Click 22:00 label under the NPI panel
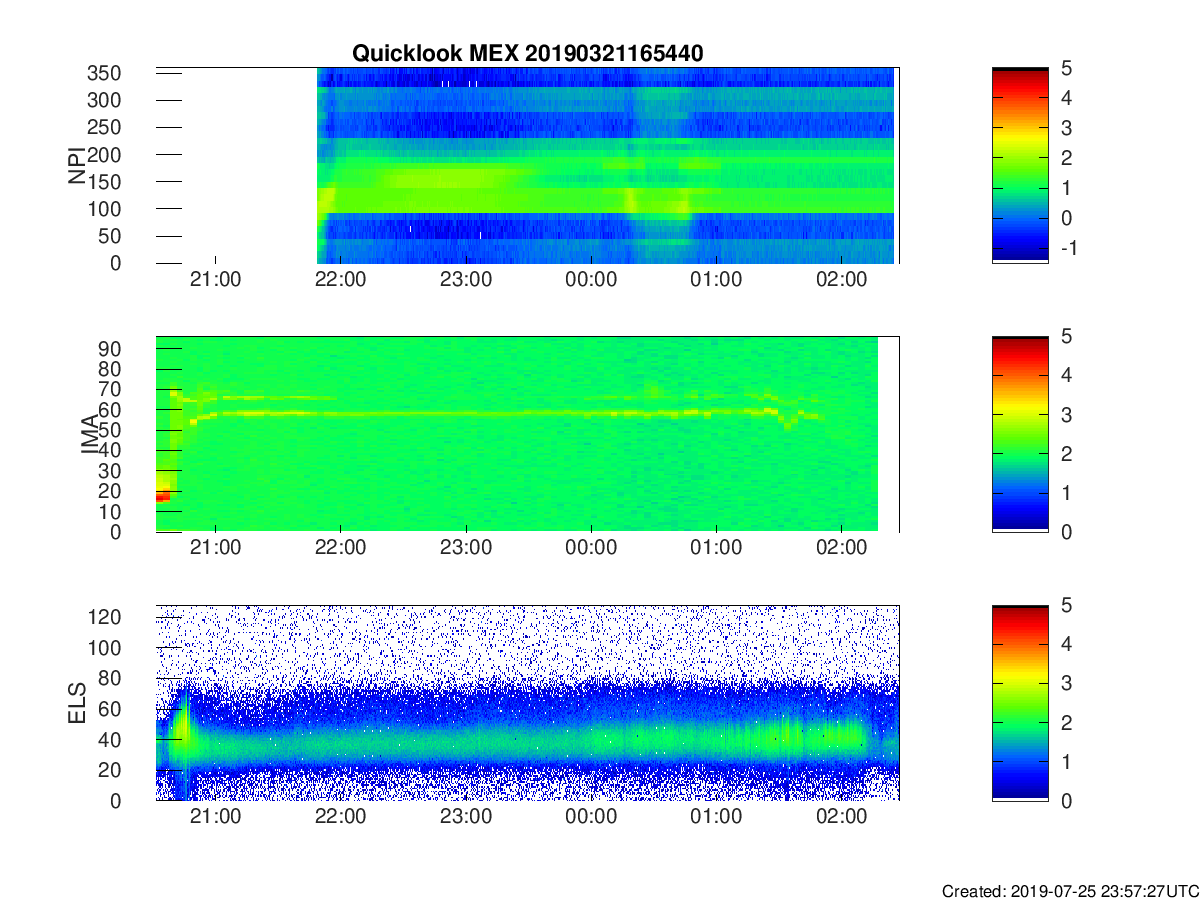The image size is (1200, 900). tap(341, 281)
